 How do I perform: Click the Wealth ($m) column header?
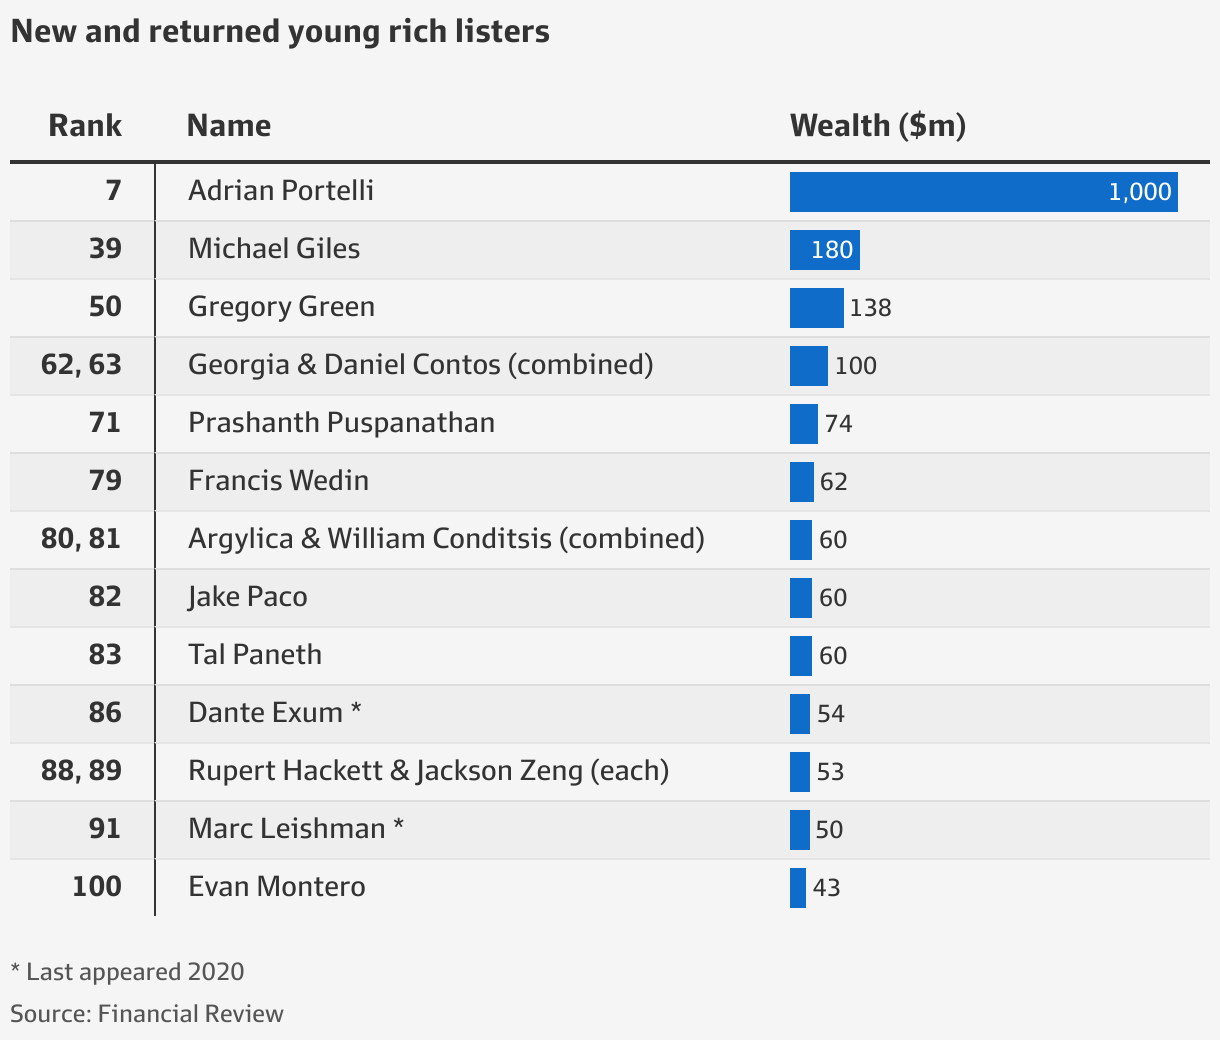tap(878, 126)
